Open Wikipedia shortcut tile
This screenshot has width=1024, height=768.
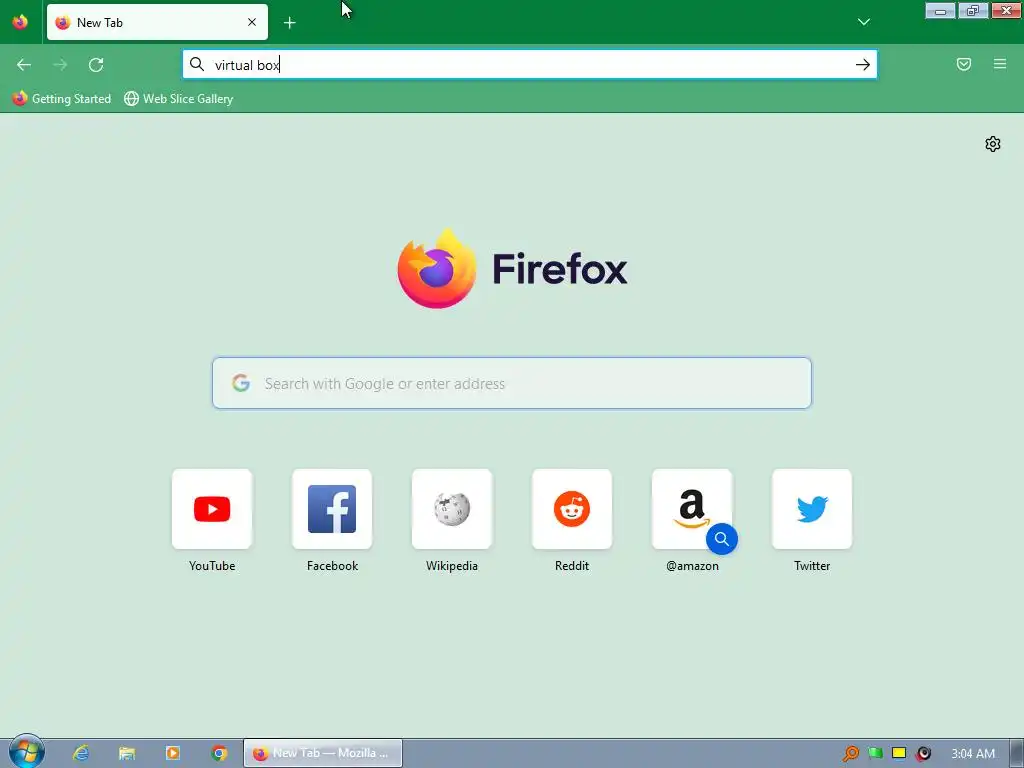pyautogui.click(x=451, y=509)
